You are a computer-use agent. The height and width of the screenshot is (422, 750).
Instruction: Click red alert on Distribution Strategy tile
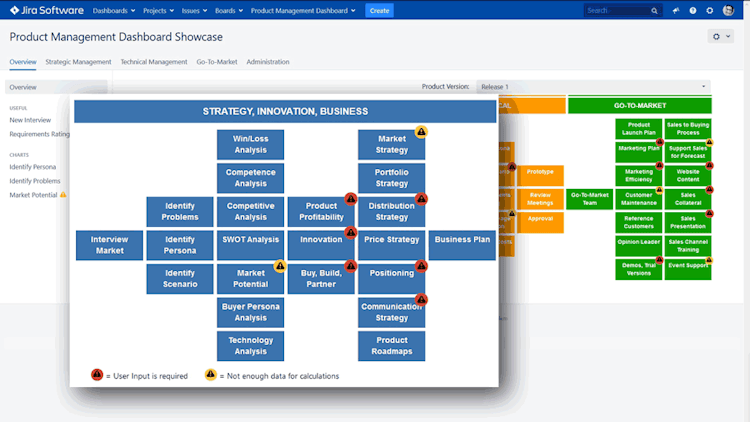(x=421, y=199)
